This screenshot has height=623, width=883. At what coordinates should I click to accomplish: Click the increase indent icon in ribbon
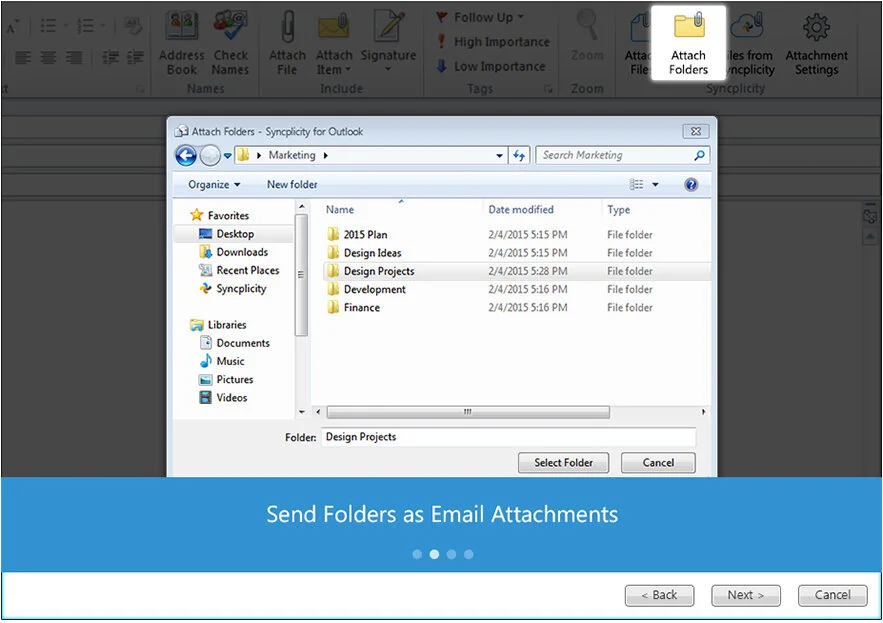[x=135, y=57]
